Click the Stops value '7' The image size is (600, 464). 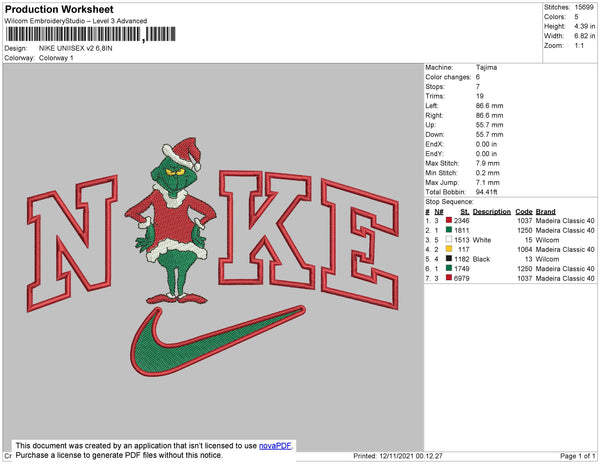coord(478,86)
